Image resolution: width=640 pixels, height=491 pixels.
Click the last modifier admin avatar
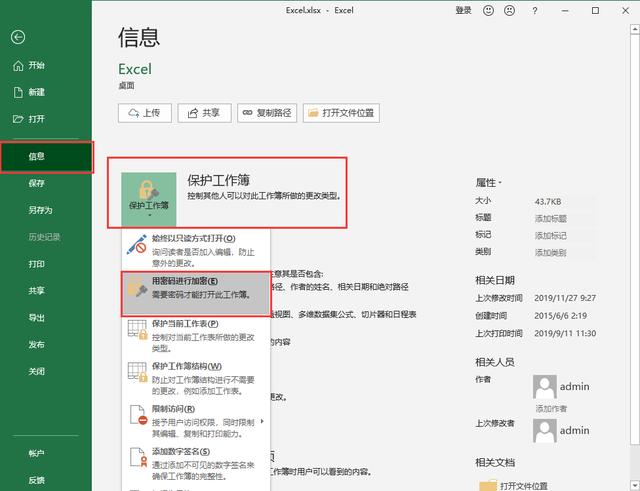coord(544,431)
